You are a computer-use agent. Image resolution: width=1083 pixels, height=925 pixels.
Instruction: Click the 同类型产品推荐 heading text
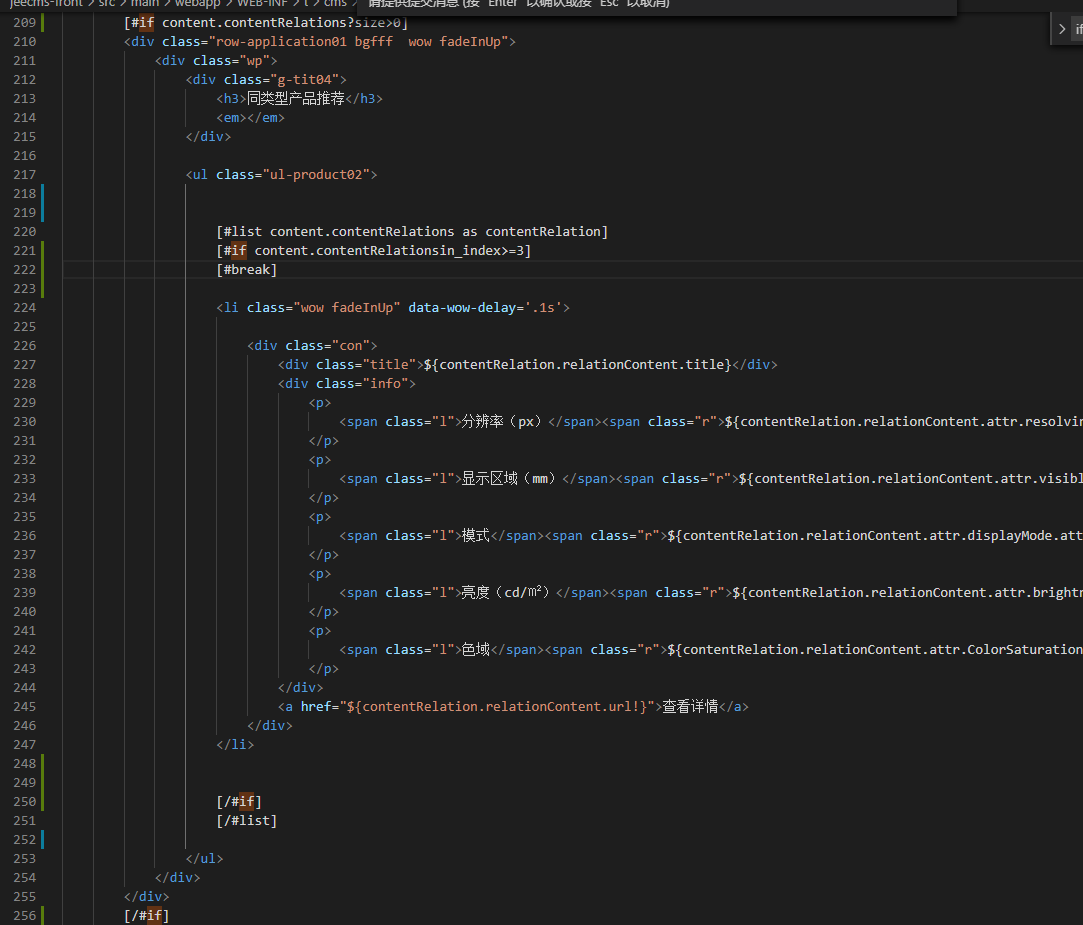coord(295,99)
